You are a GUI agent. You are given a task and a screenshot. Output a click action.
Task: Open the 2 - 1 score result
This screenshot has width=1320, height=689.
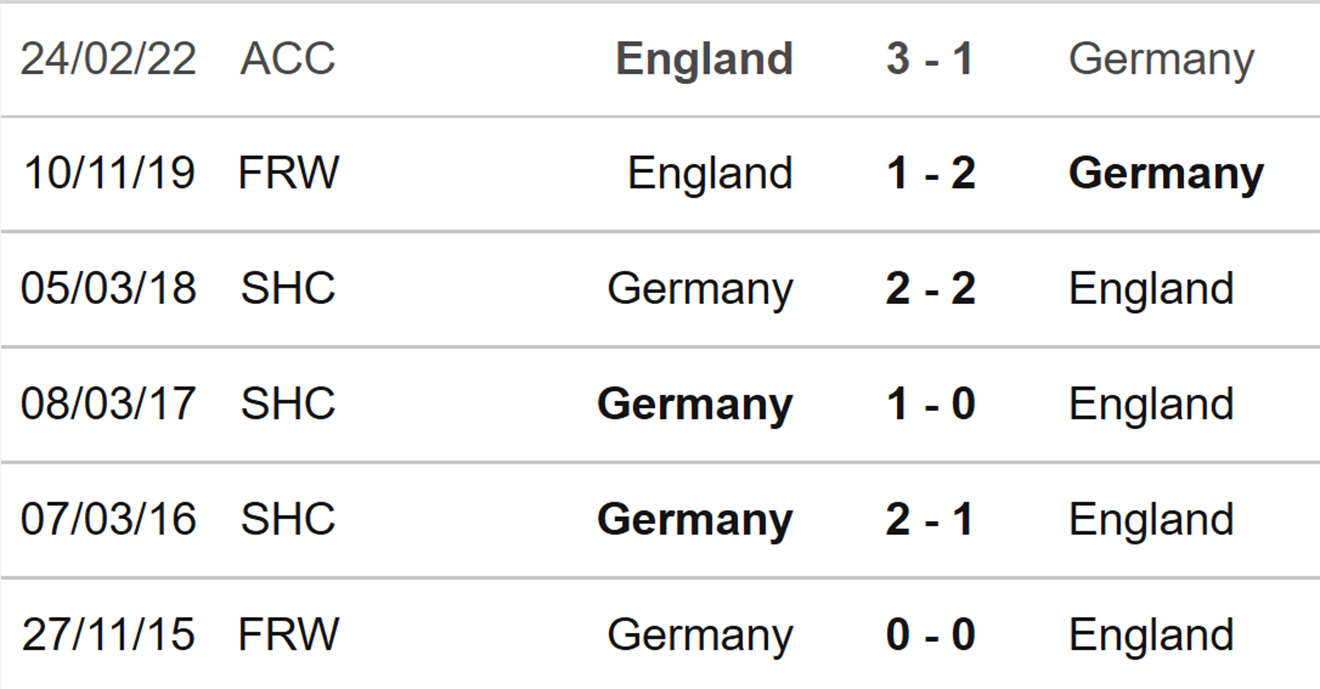pos(929,520)
